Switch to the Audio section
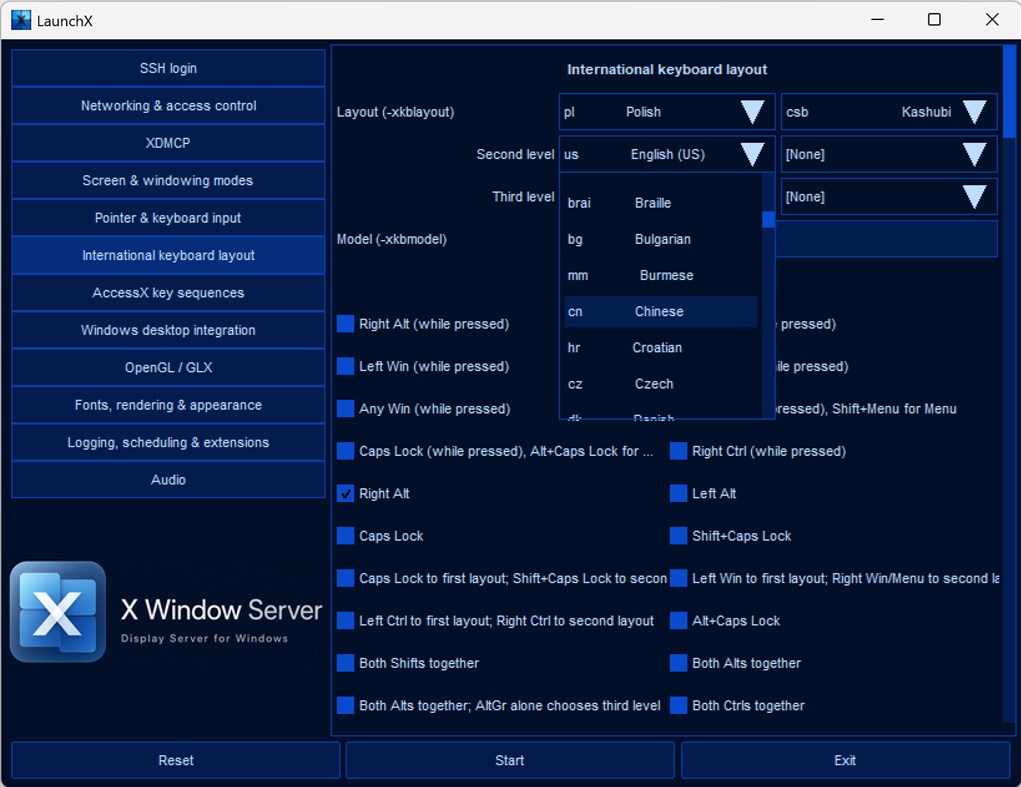The width and height of the screenshot is (1021, 787). (168, 480)
